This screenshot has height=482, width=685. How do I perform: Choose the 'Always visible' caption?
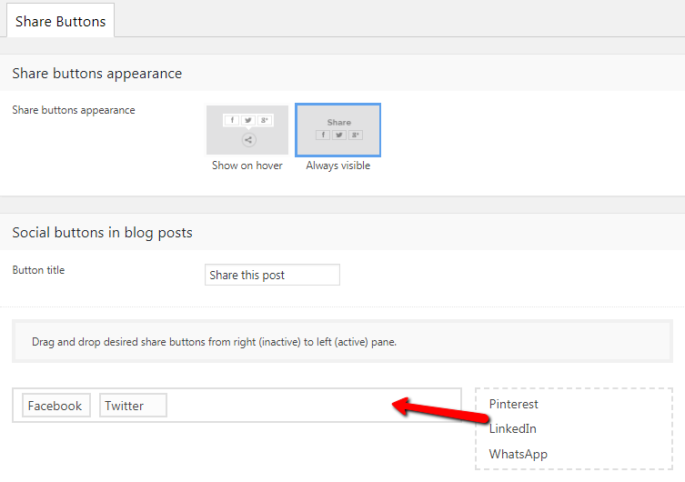click(338, 166)
